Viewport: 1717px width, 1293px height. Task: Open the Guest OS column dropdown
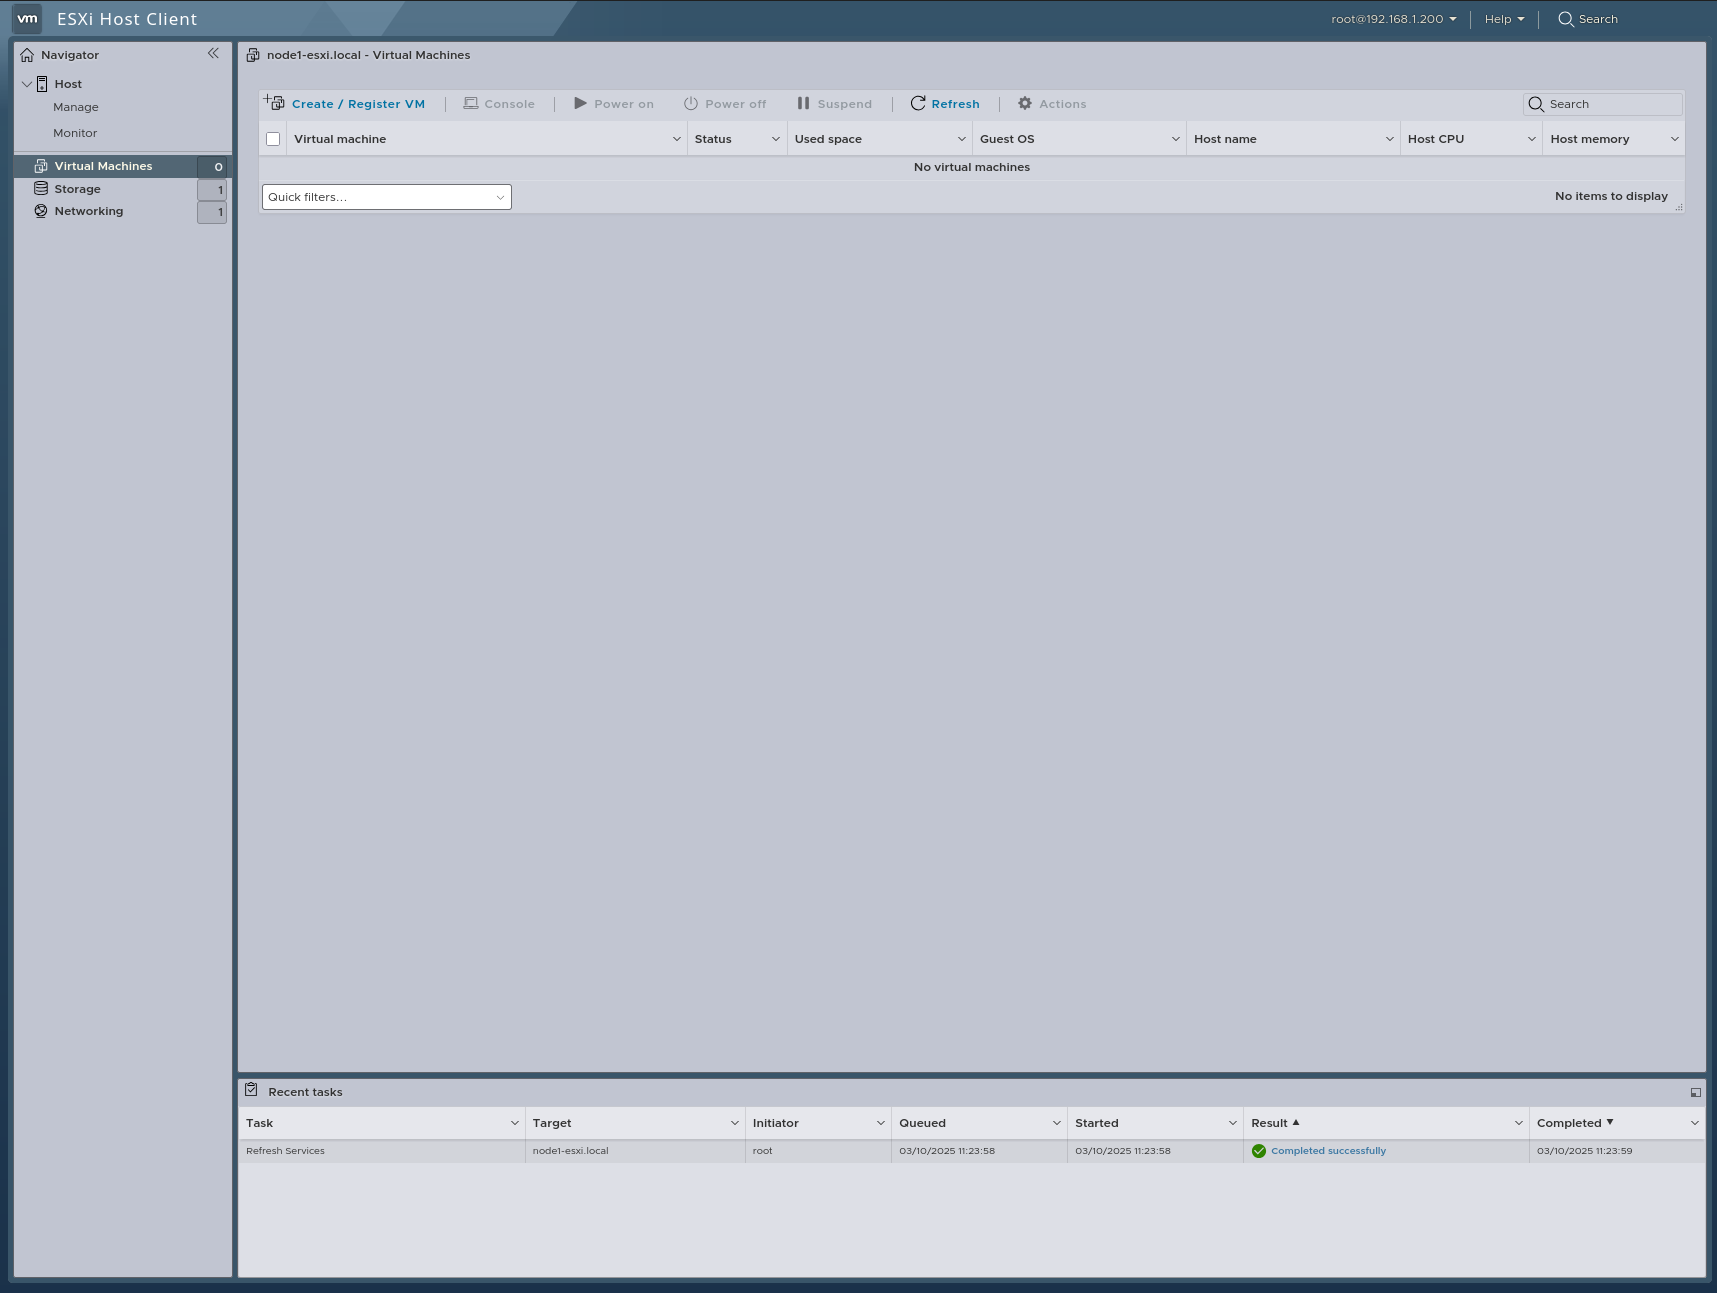pyautogui.click(x=1175, y=139)
